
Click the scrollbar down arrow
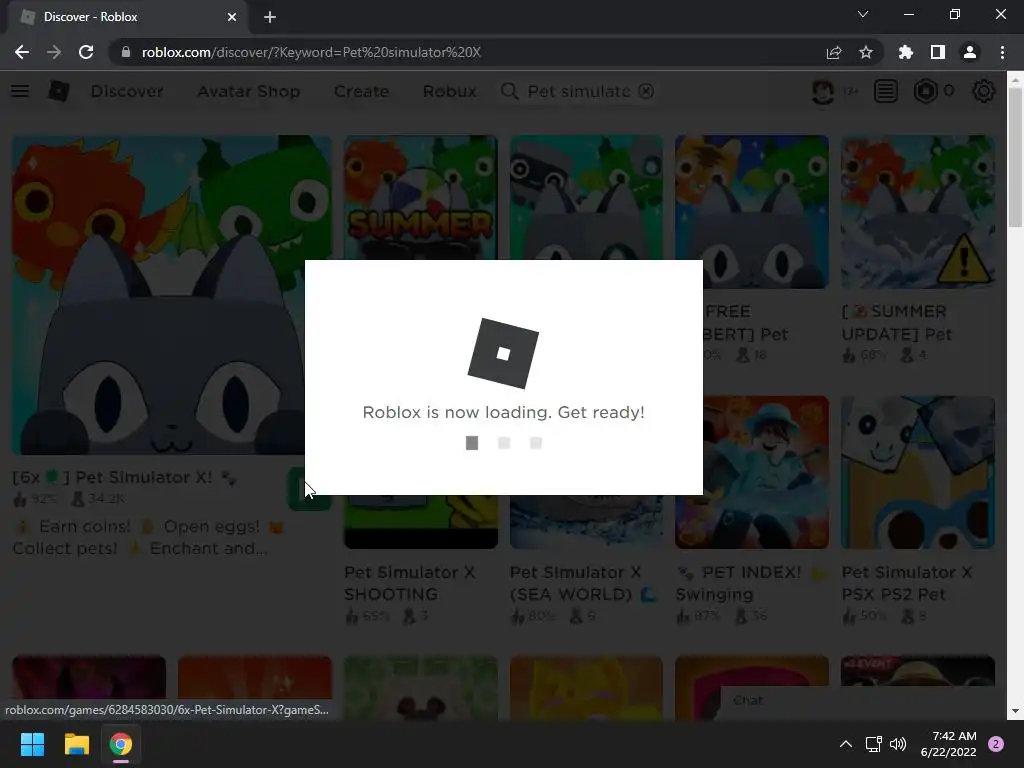(x=1015, y=711)
